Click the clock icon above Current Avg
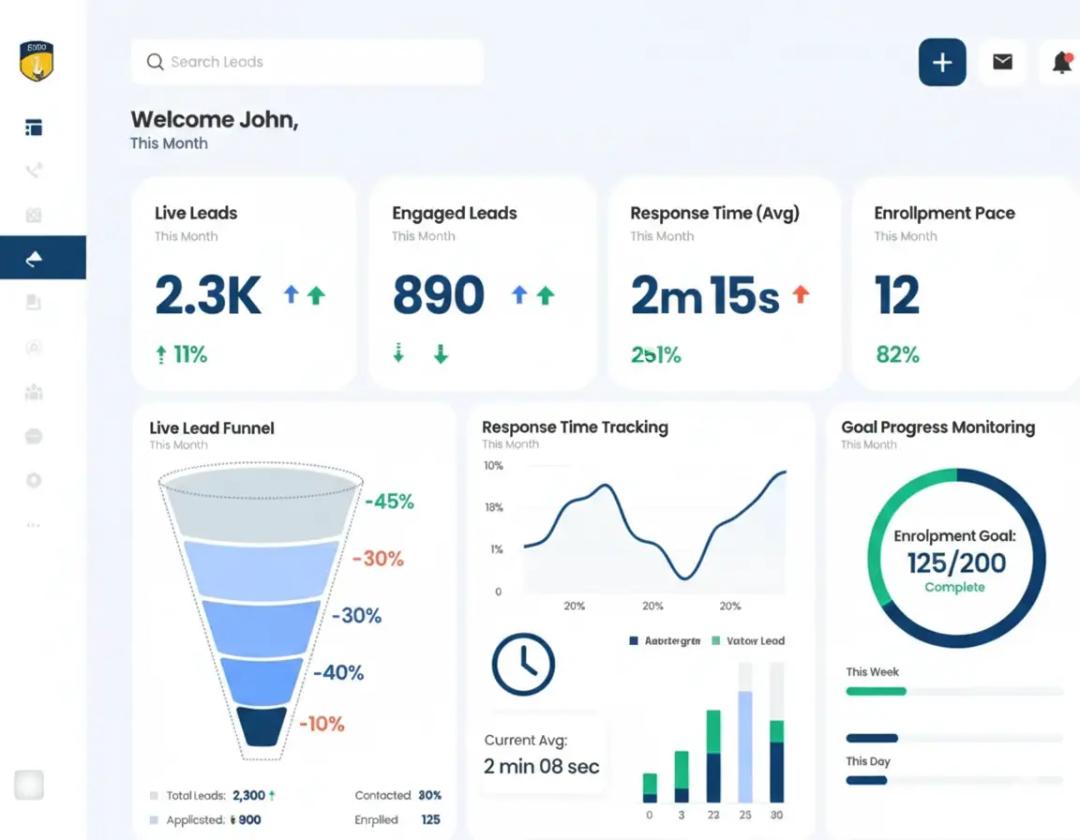Screen dimensions: 1080x840 pos(522,663)
